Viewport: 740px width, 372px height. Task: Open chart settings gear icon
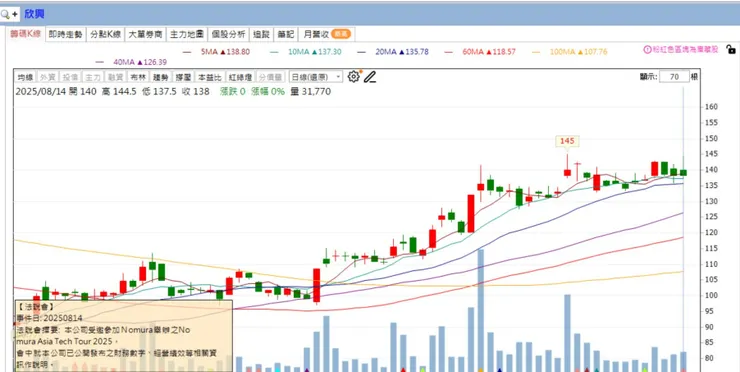(353, 76)
